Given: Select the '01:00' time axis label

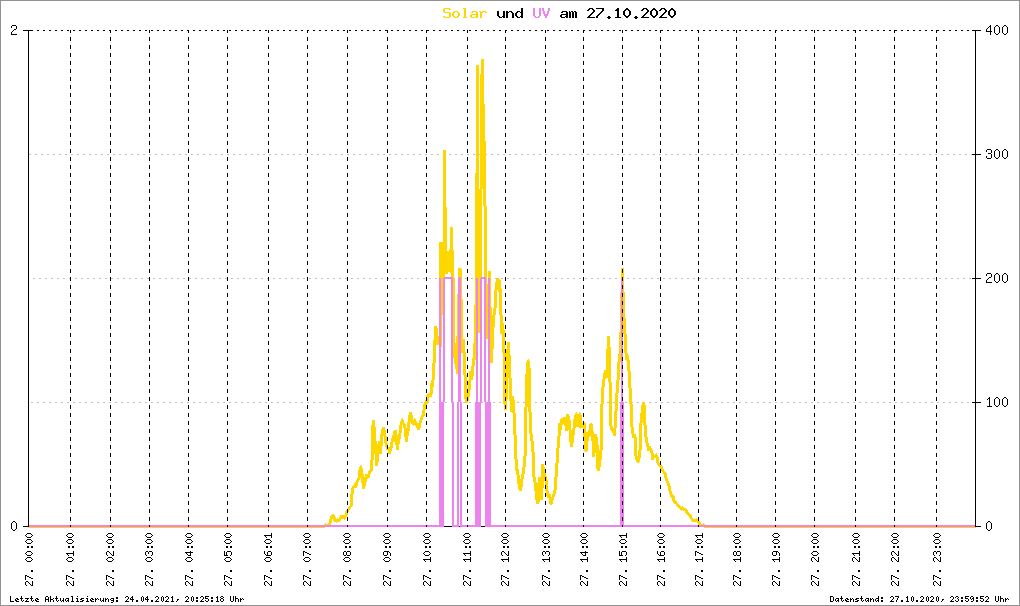Looking at the screenshot, I should pos(70,559).
